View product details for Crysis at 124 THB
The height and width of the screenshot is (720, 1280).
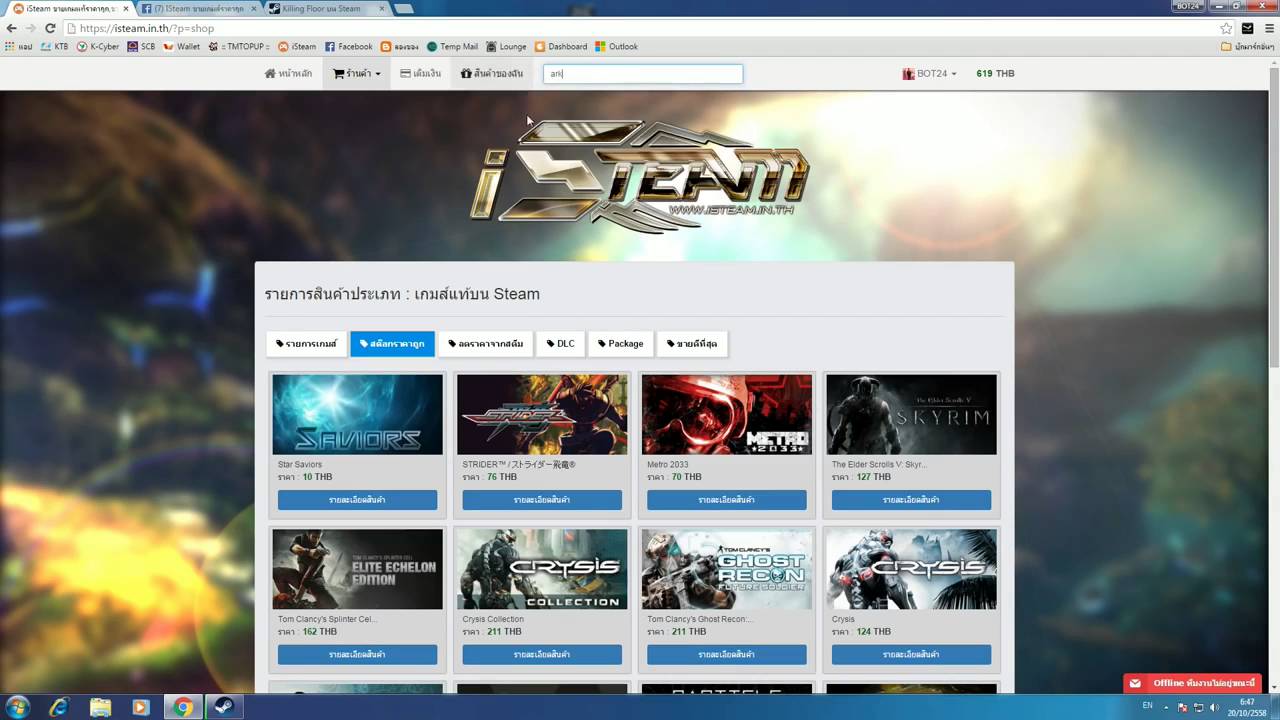click(x=911, y=655)
